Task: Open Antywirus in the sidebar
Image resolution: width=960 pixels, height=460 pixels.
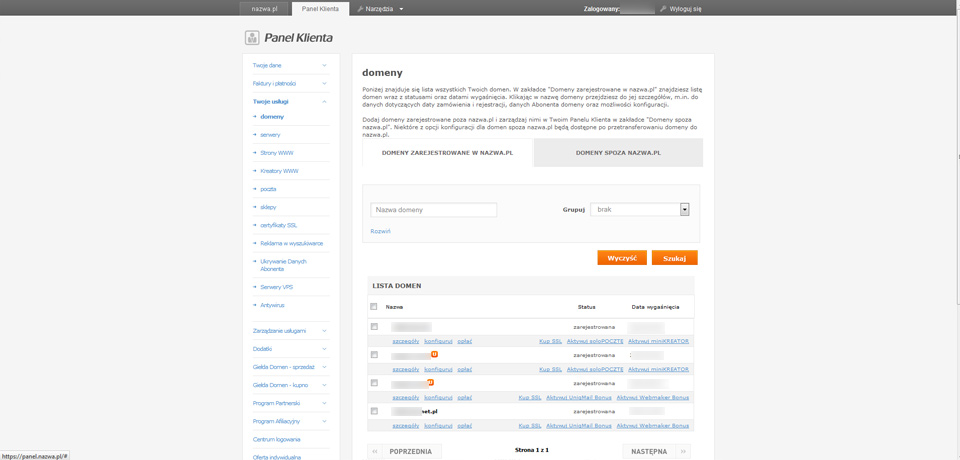Action: (x=272, y=305)
